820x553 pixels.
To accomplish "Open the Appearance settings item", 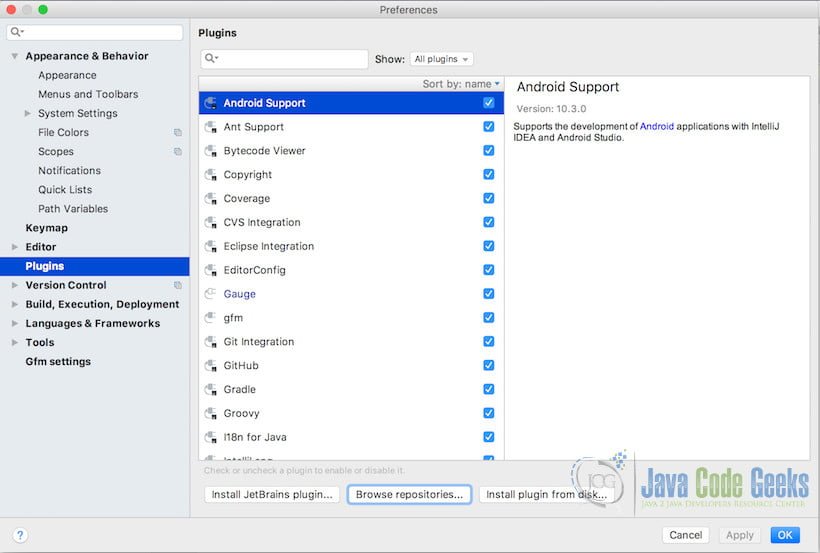I will tap(67, 75).
